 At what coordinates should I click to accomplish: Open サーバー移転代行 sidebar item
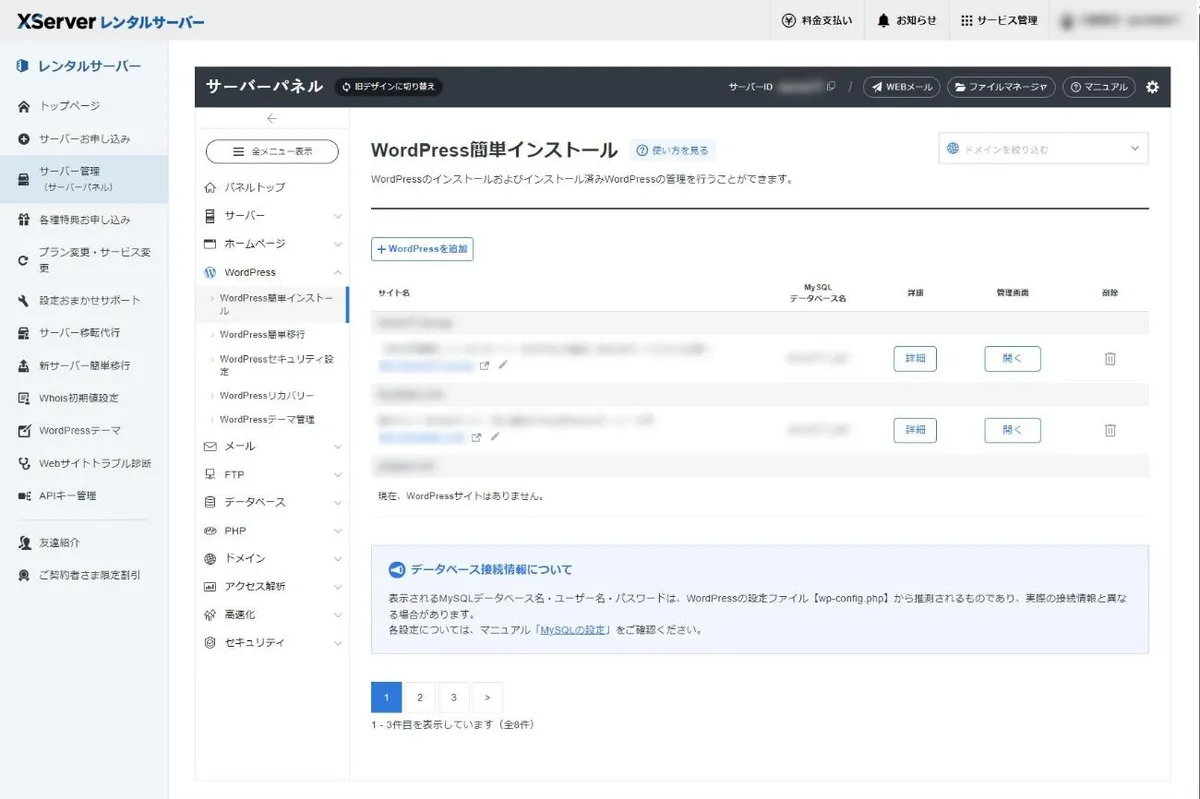tap(84, 333)
